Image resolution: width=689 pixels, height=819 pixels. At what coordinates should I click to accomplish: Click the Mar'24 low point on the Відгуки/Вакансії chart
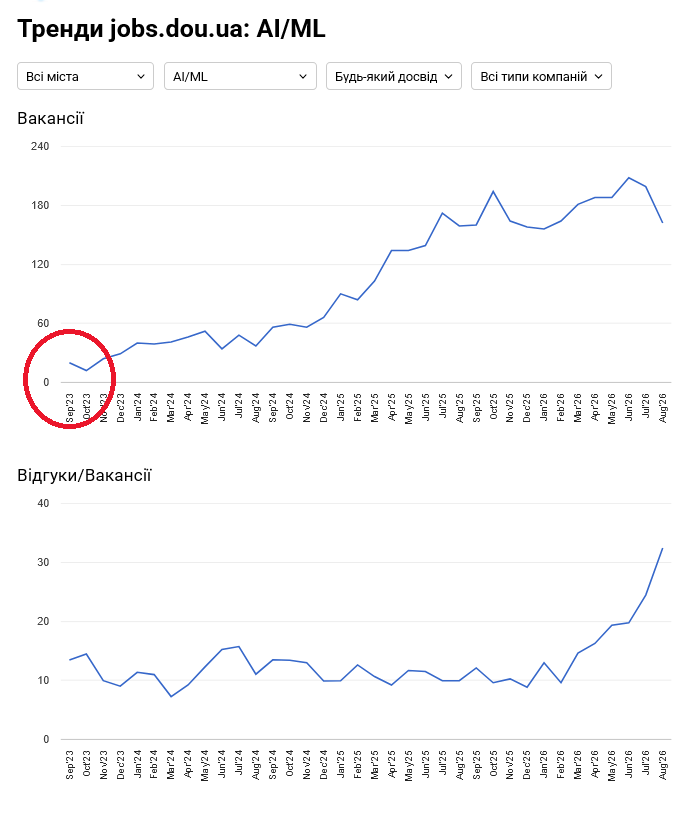(171, 696)
